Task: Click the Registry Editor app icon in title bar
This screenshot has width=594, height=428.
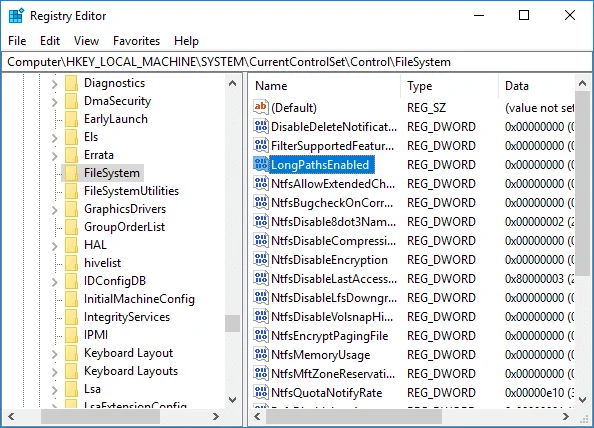Action: [16, 16]
